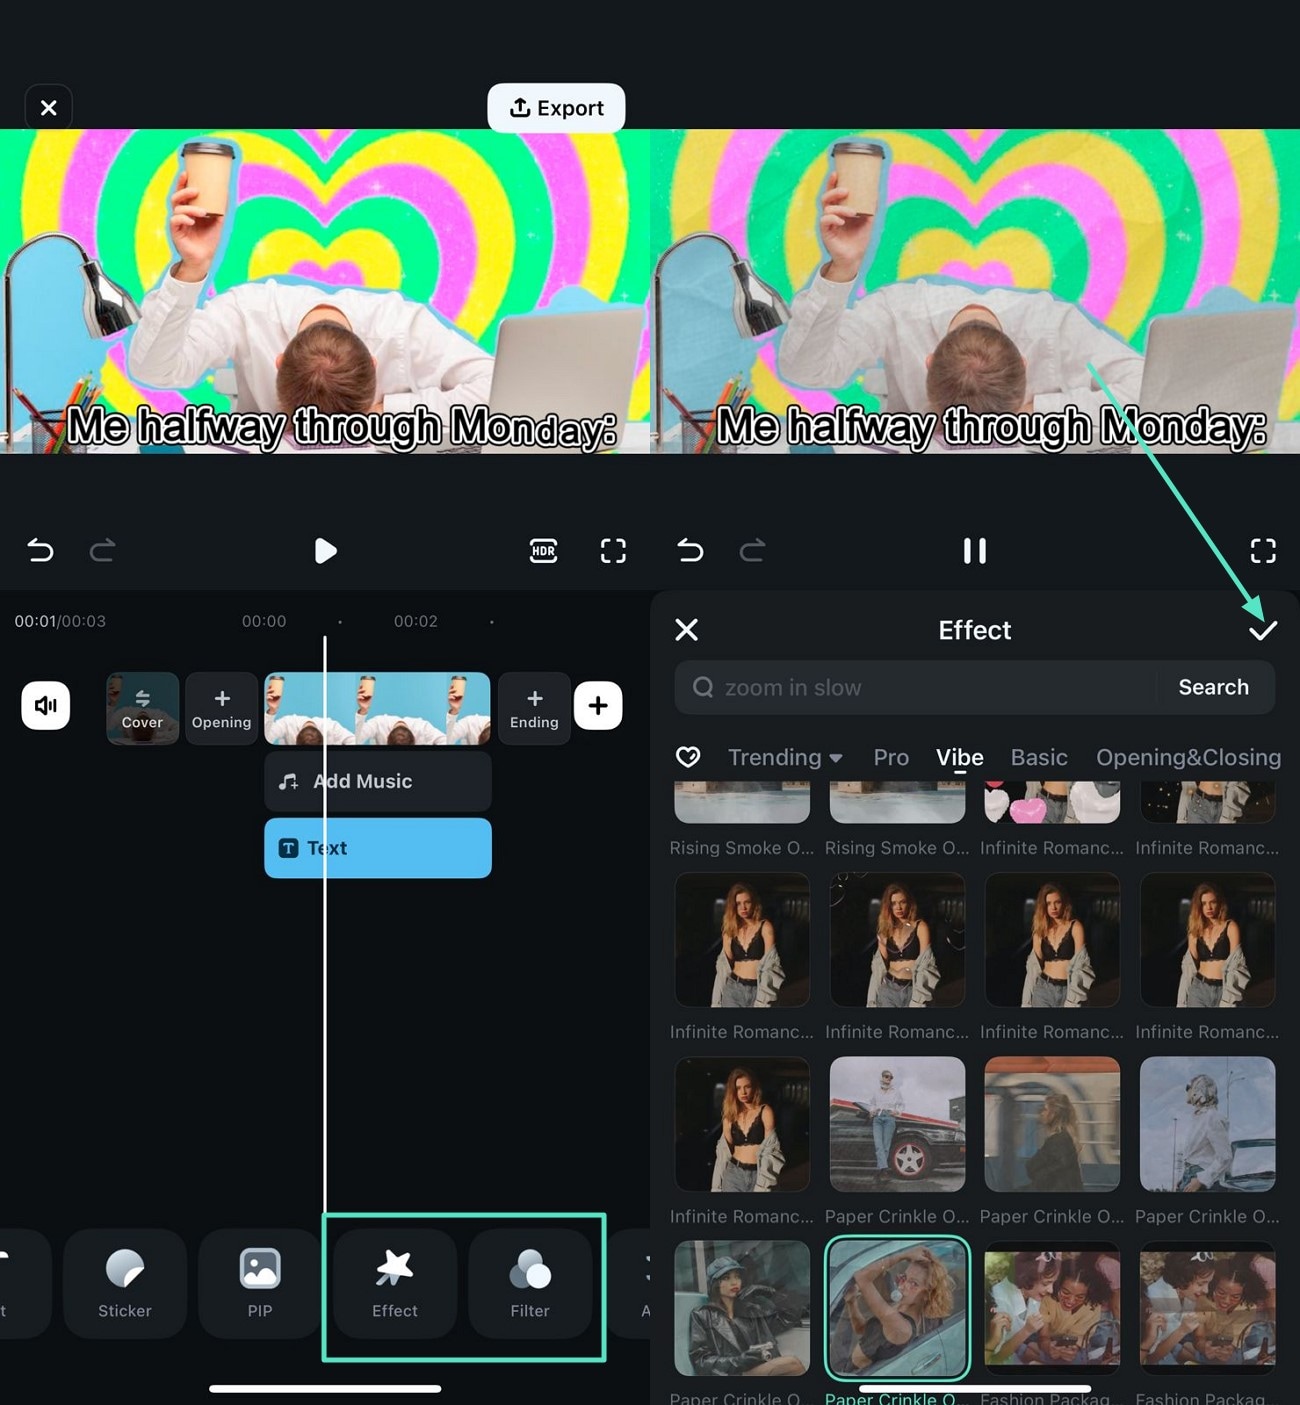Select second Rising Smoke effect thumbnail
This screenshot has height=1405, width=1300.
coord(897,802)
